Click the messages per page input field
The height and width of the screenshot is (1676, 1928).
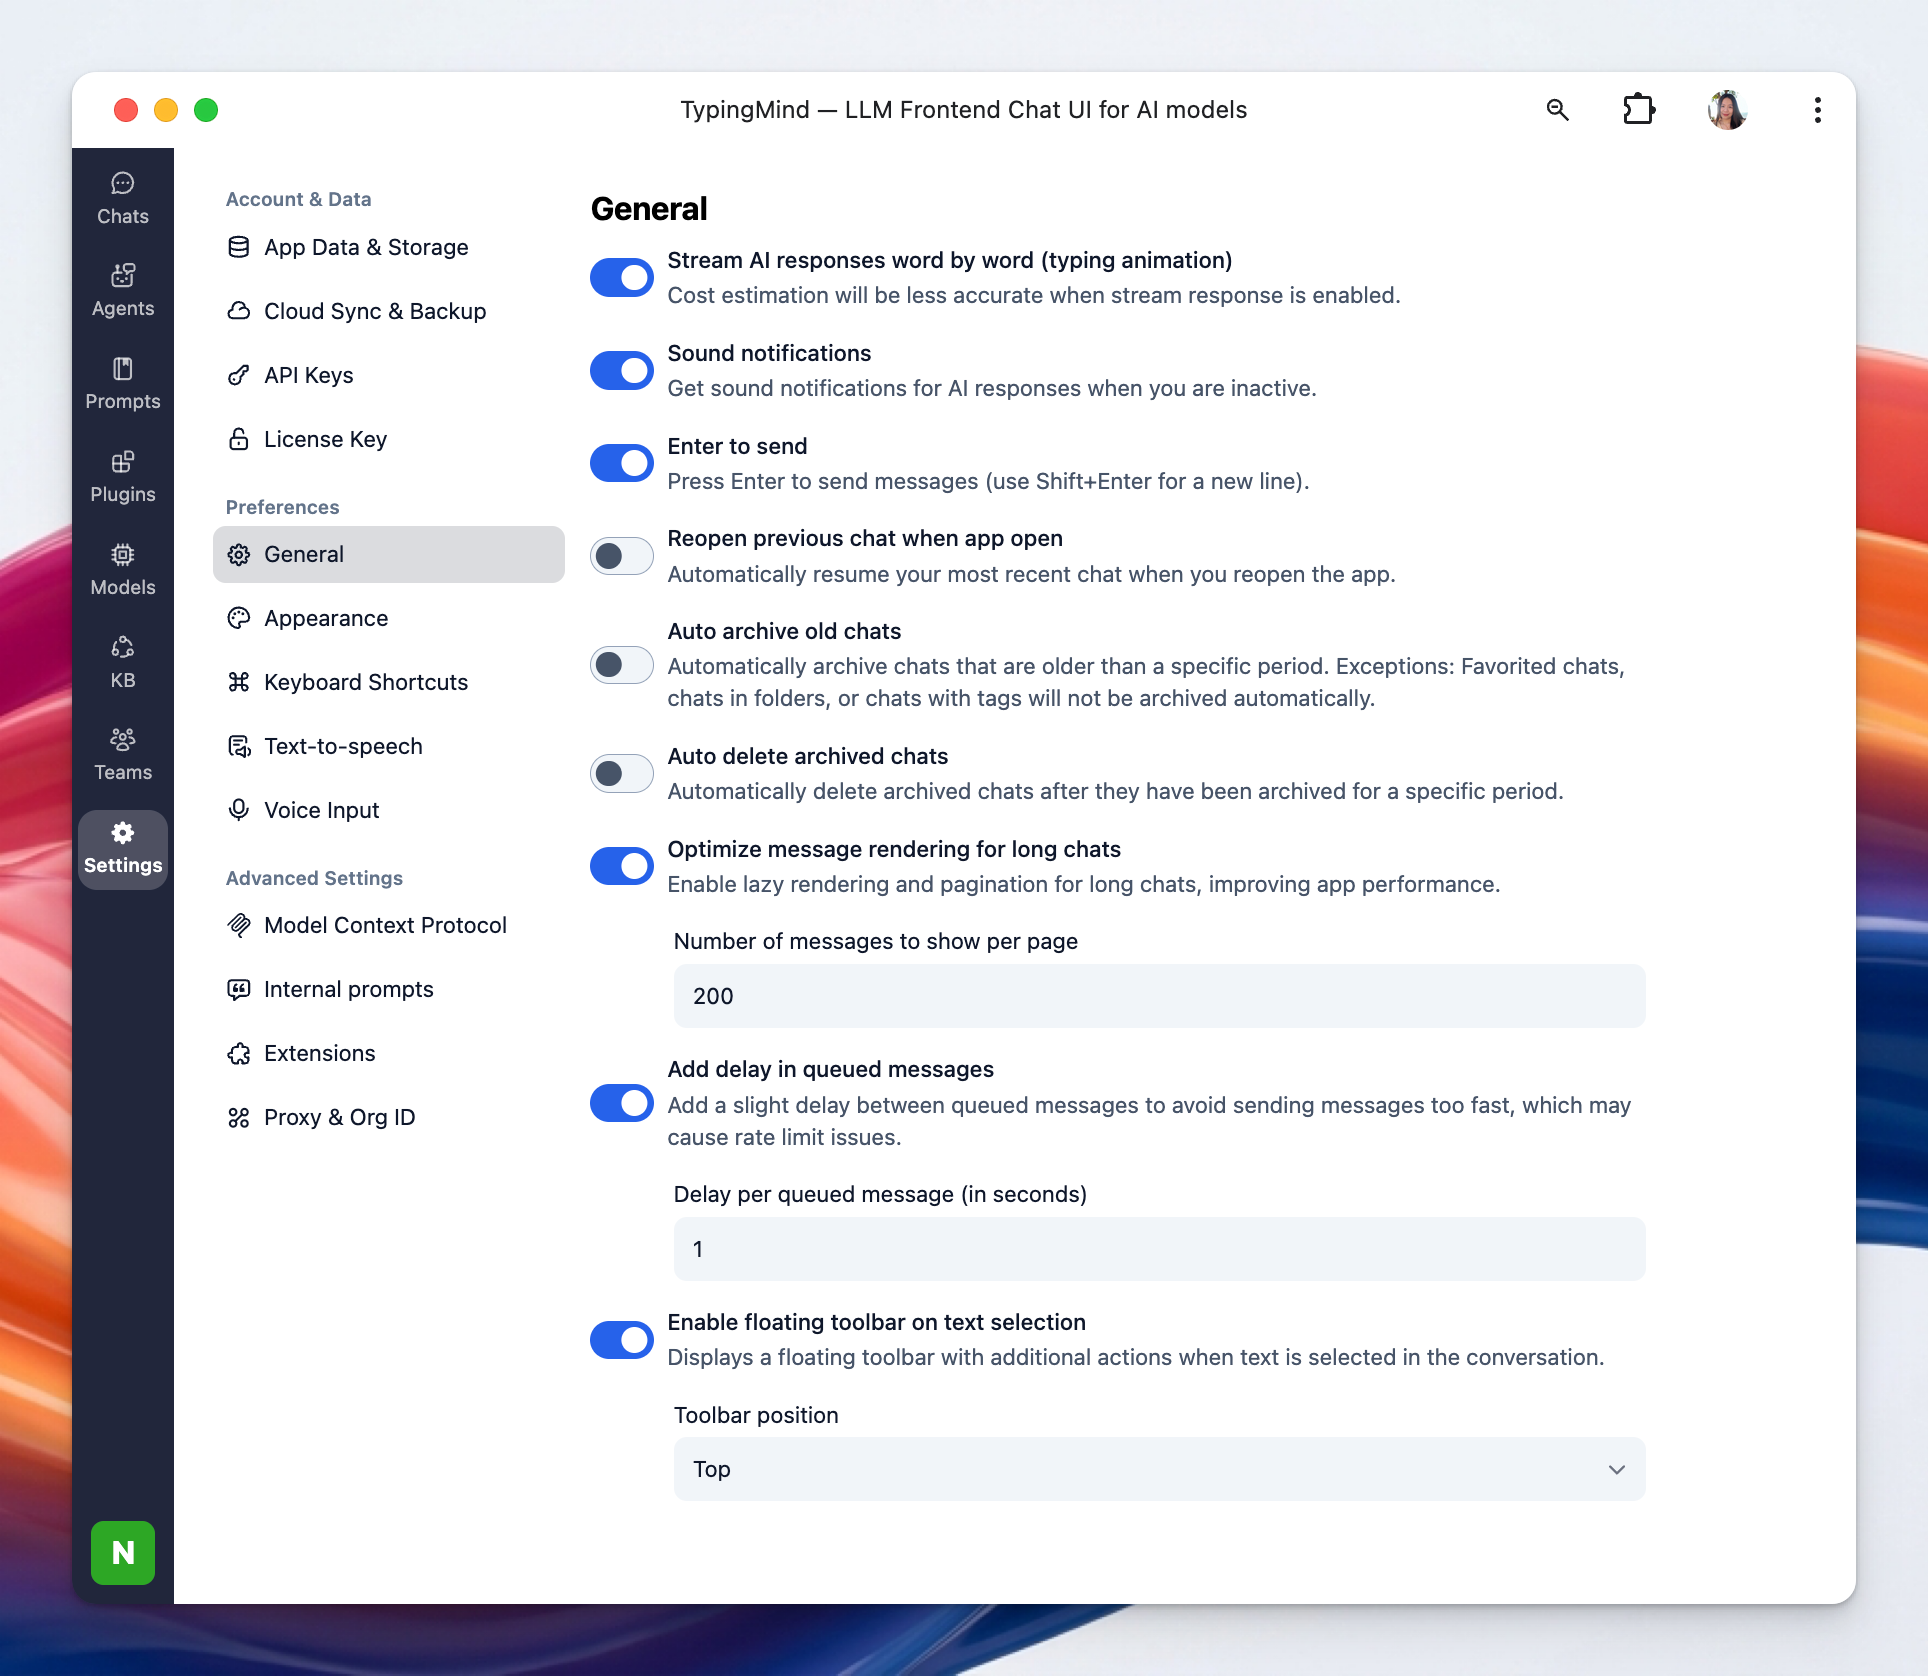click(1158, 996)
